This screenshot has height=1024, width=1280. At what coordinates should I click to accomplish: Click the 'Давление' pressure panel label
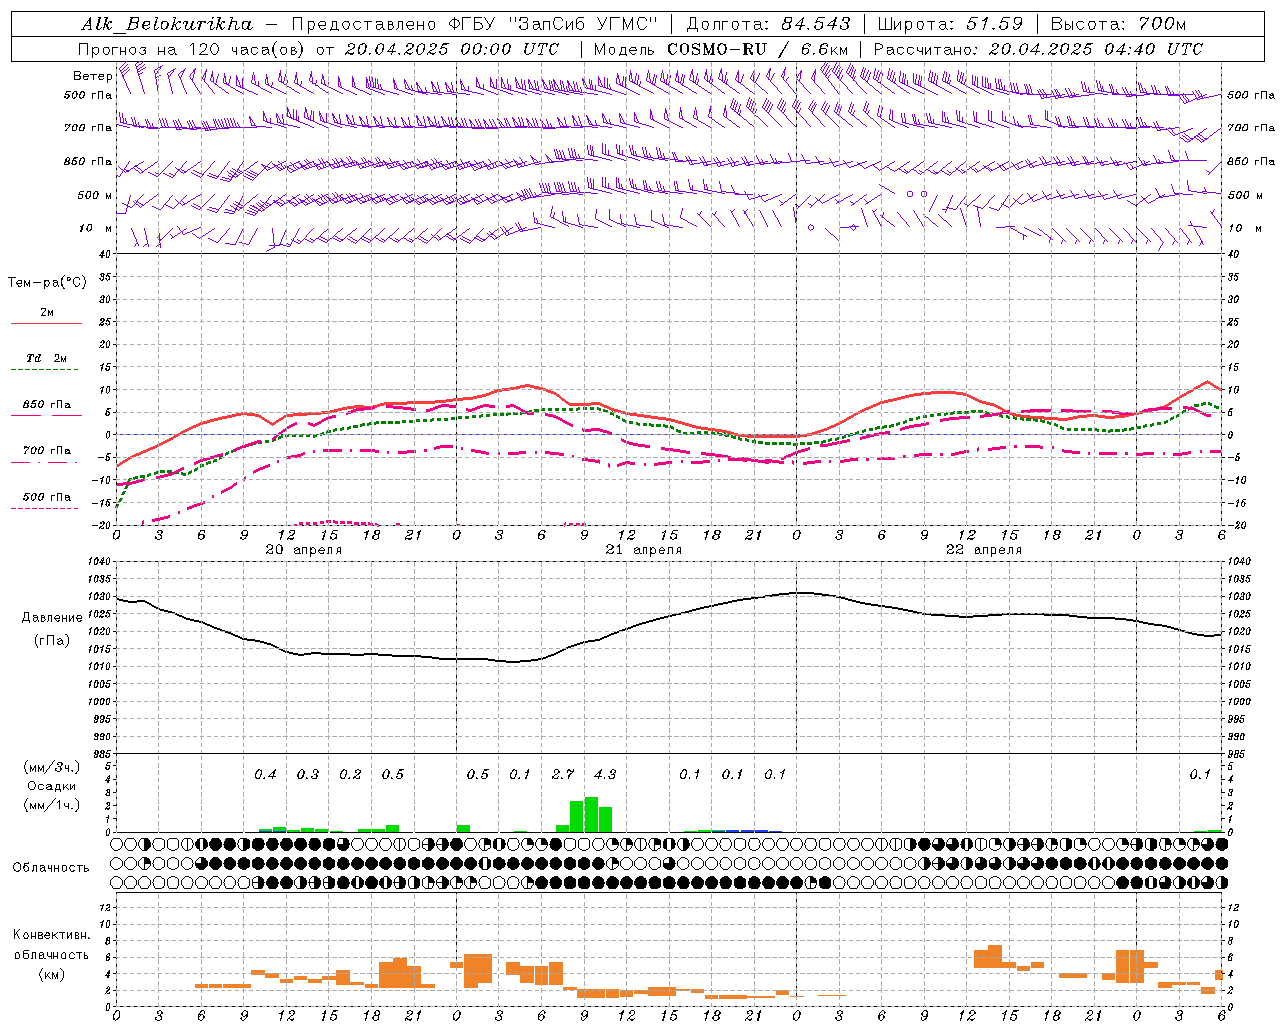click(52, 618)
